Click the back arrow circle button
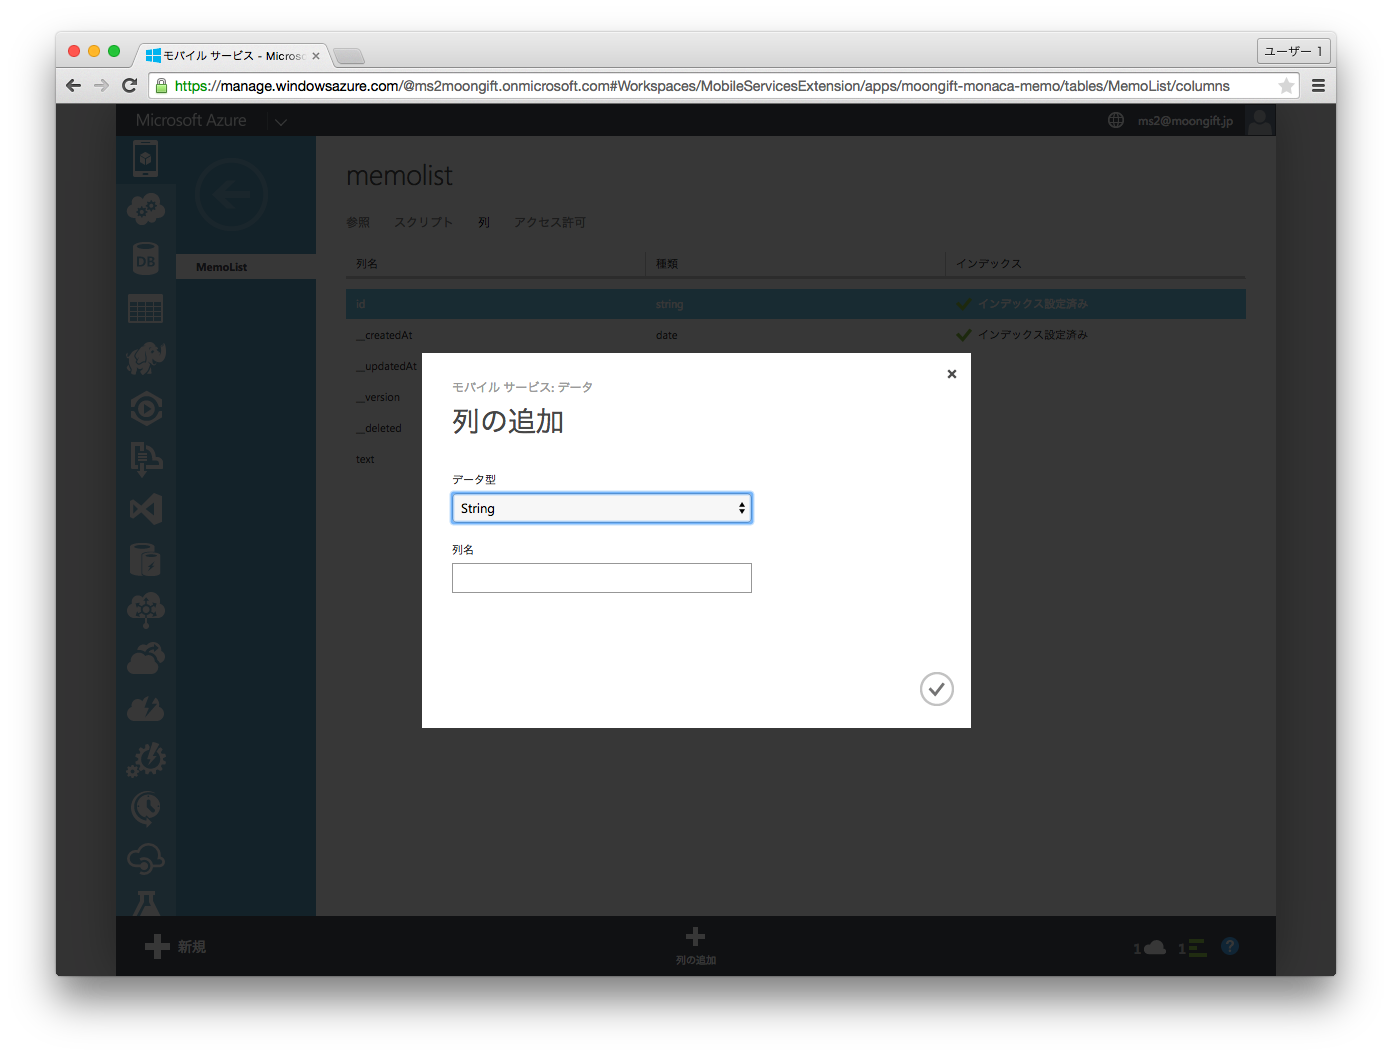Viewport: 1392px width, 1056px height. [231, 195]
